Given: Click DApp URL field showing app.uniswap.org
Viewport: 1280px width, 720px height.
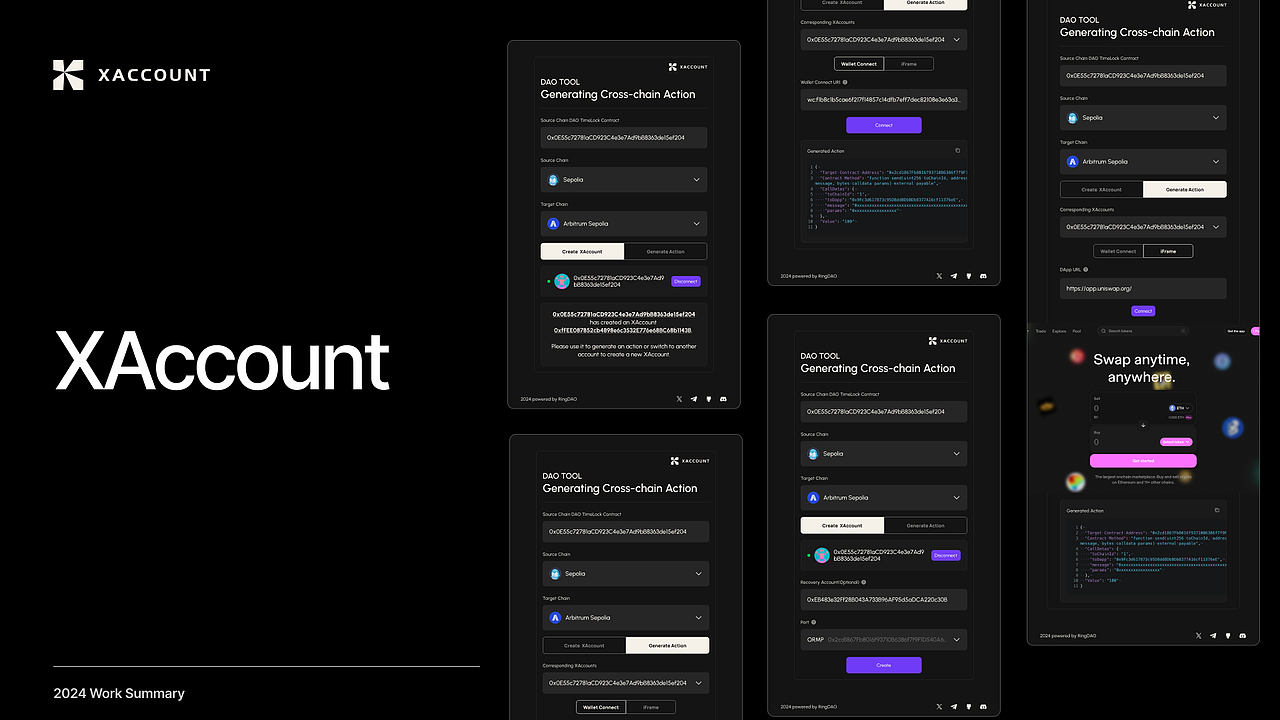Looking at the screenshot, I should coord(1143,288).
